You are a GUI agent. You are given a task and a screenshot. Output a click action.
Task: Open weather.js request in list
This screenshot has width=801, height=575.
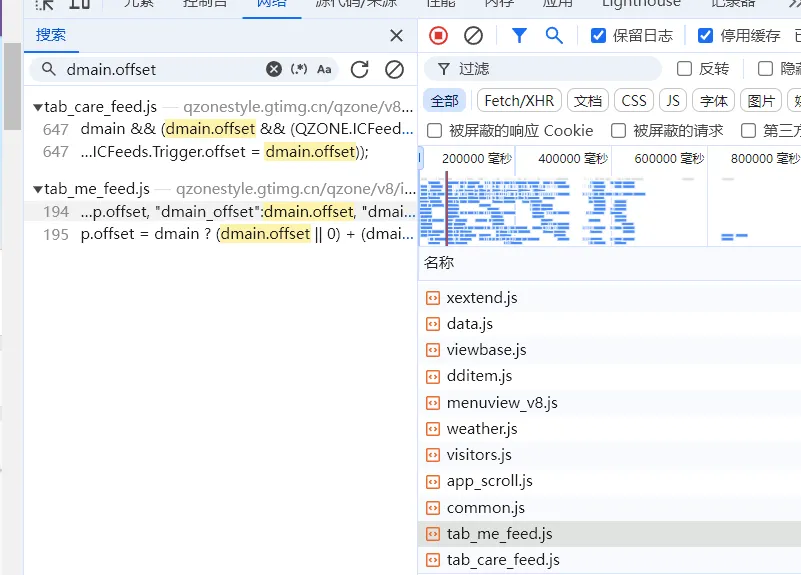(482, 429)
